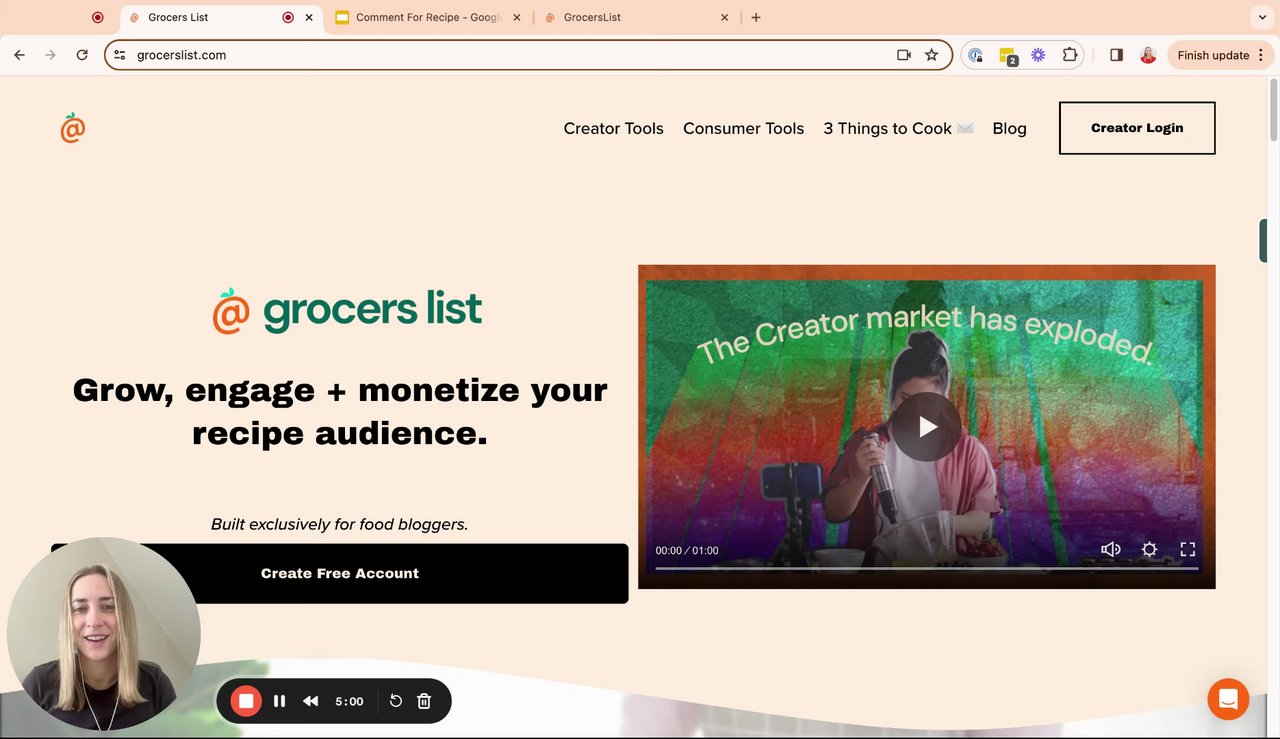The height and width of the screenshot is (739, 1280).
Task: Play the Creator market video
Action: [x=927, y=427]
